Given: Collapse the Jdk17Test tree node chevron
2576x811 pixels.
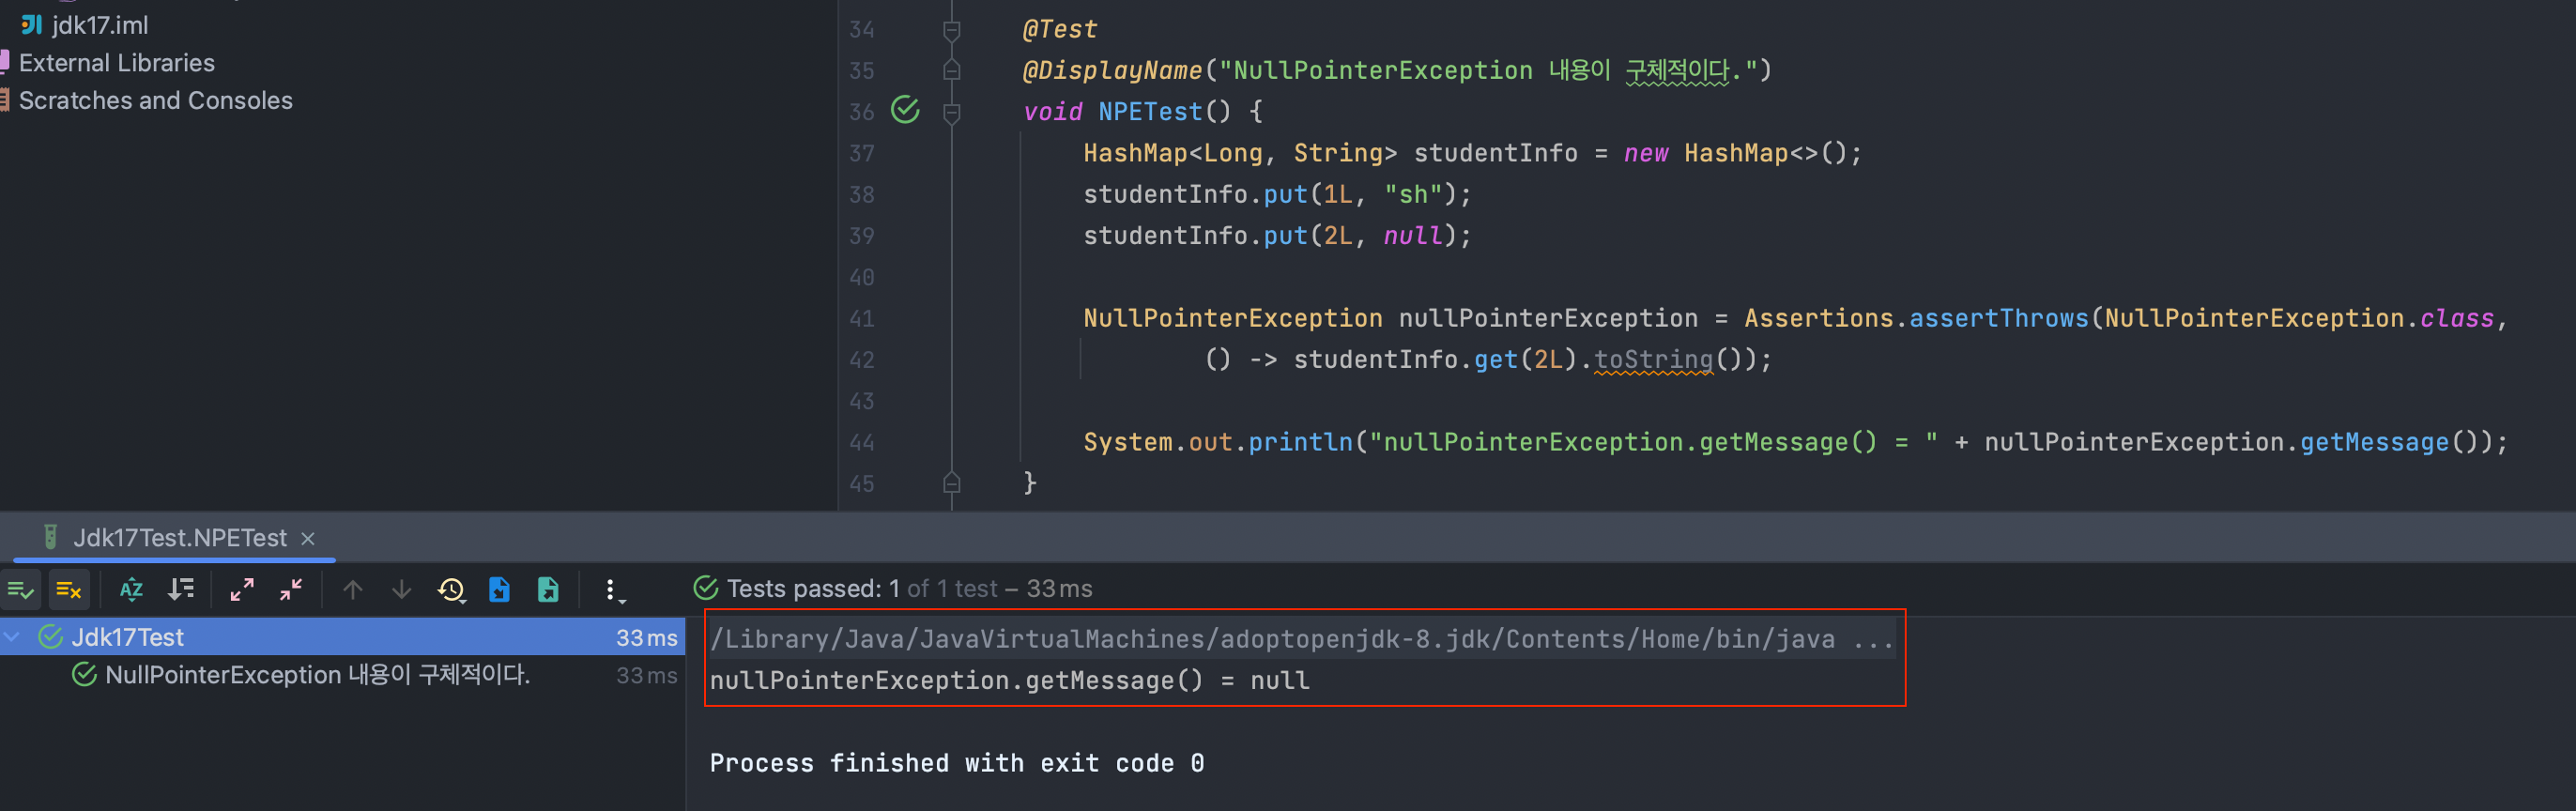Looking at the screenshot, I should 13,636.
